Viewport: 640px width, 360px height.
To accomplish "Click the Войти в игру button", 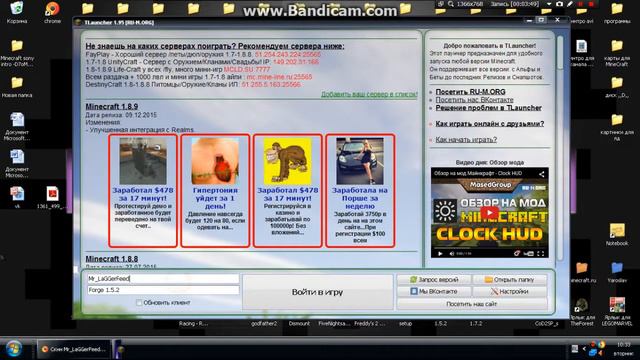I will 318,292.
